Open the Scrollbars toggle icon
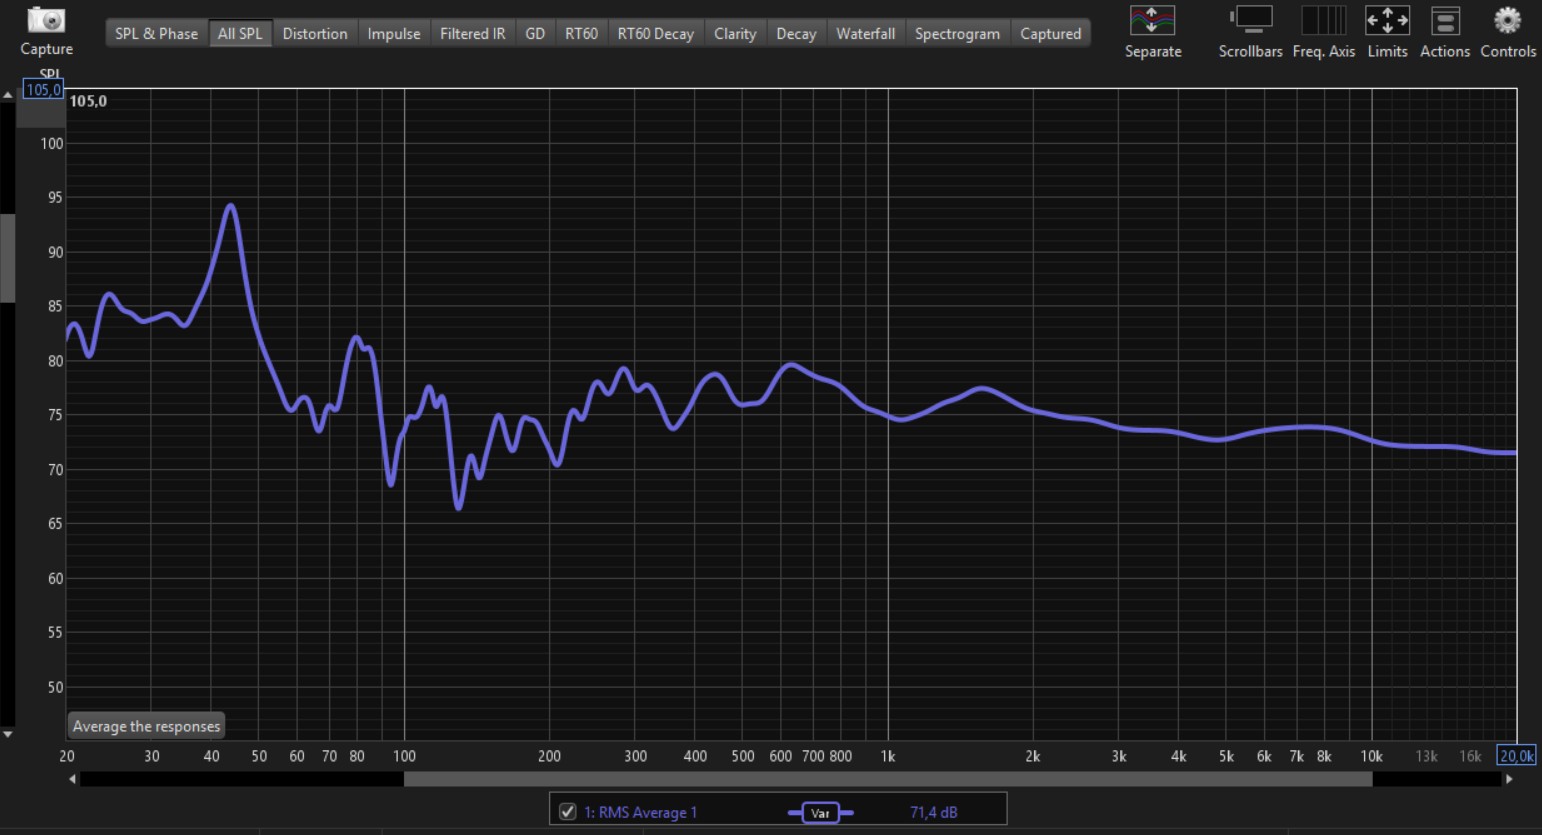The height and width of the screenshot is (835, 1542). tap(1250, 21)
